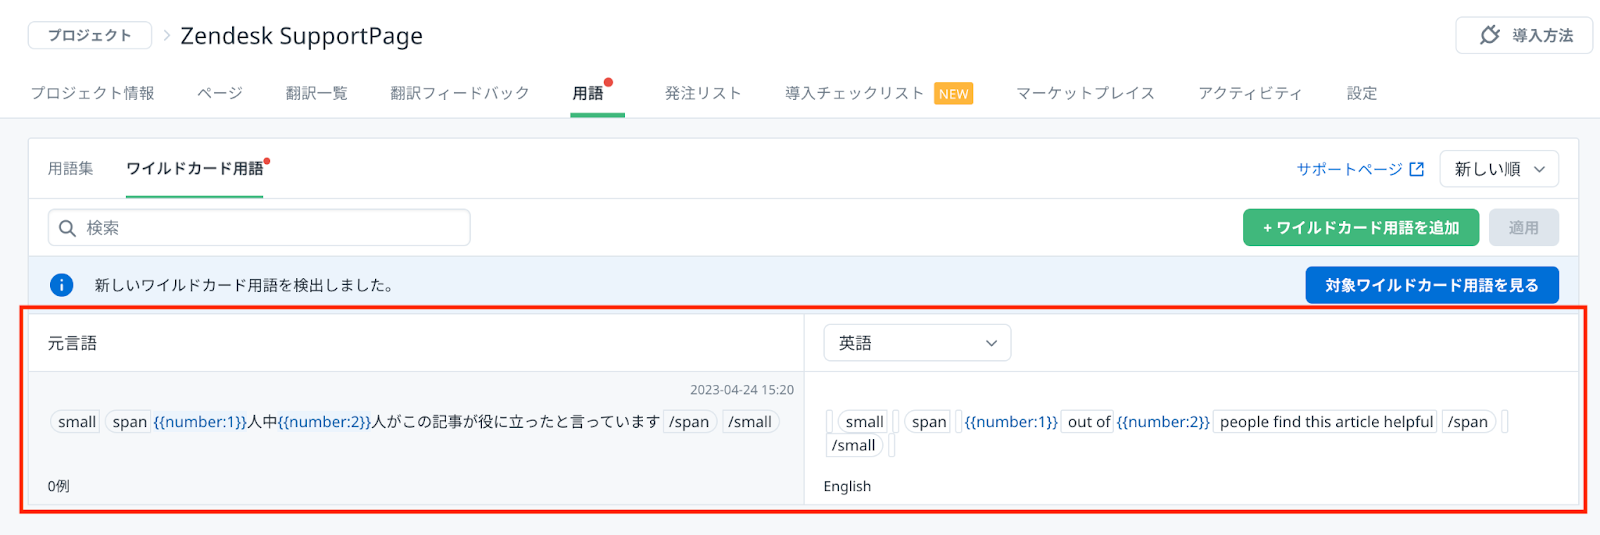Expand the 英語 language dropdown

(916, 343)
